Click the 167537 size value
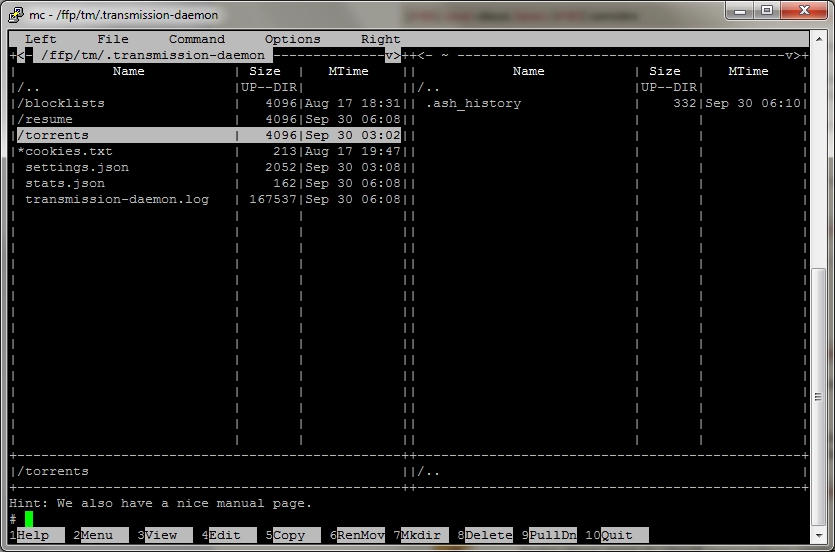Viewport: 835px width, 552px height. tap(273, 199)
